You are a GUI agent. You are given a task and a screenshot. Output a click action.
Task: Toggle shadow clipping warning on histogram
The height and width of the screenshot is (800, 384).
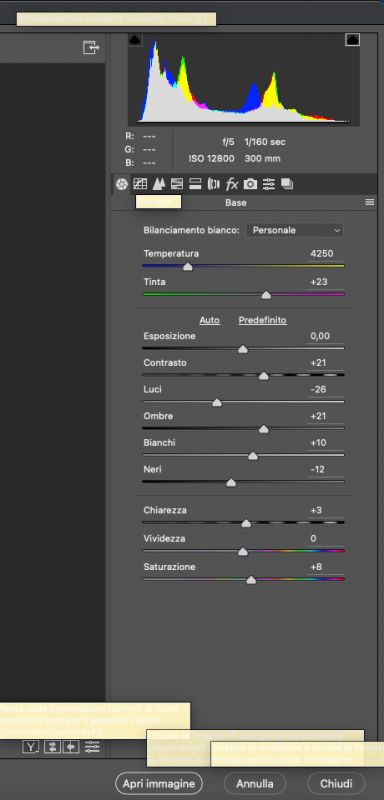135,40
